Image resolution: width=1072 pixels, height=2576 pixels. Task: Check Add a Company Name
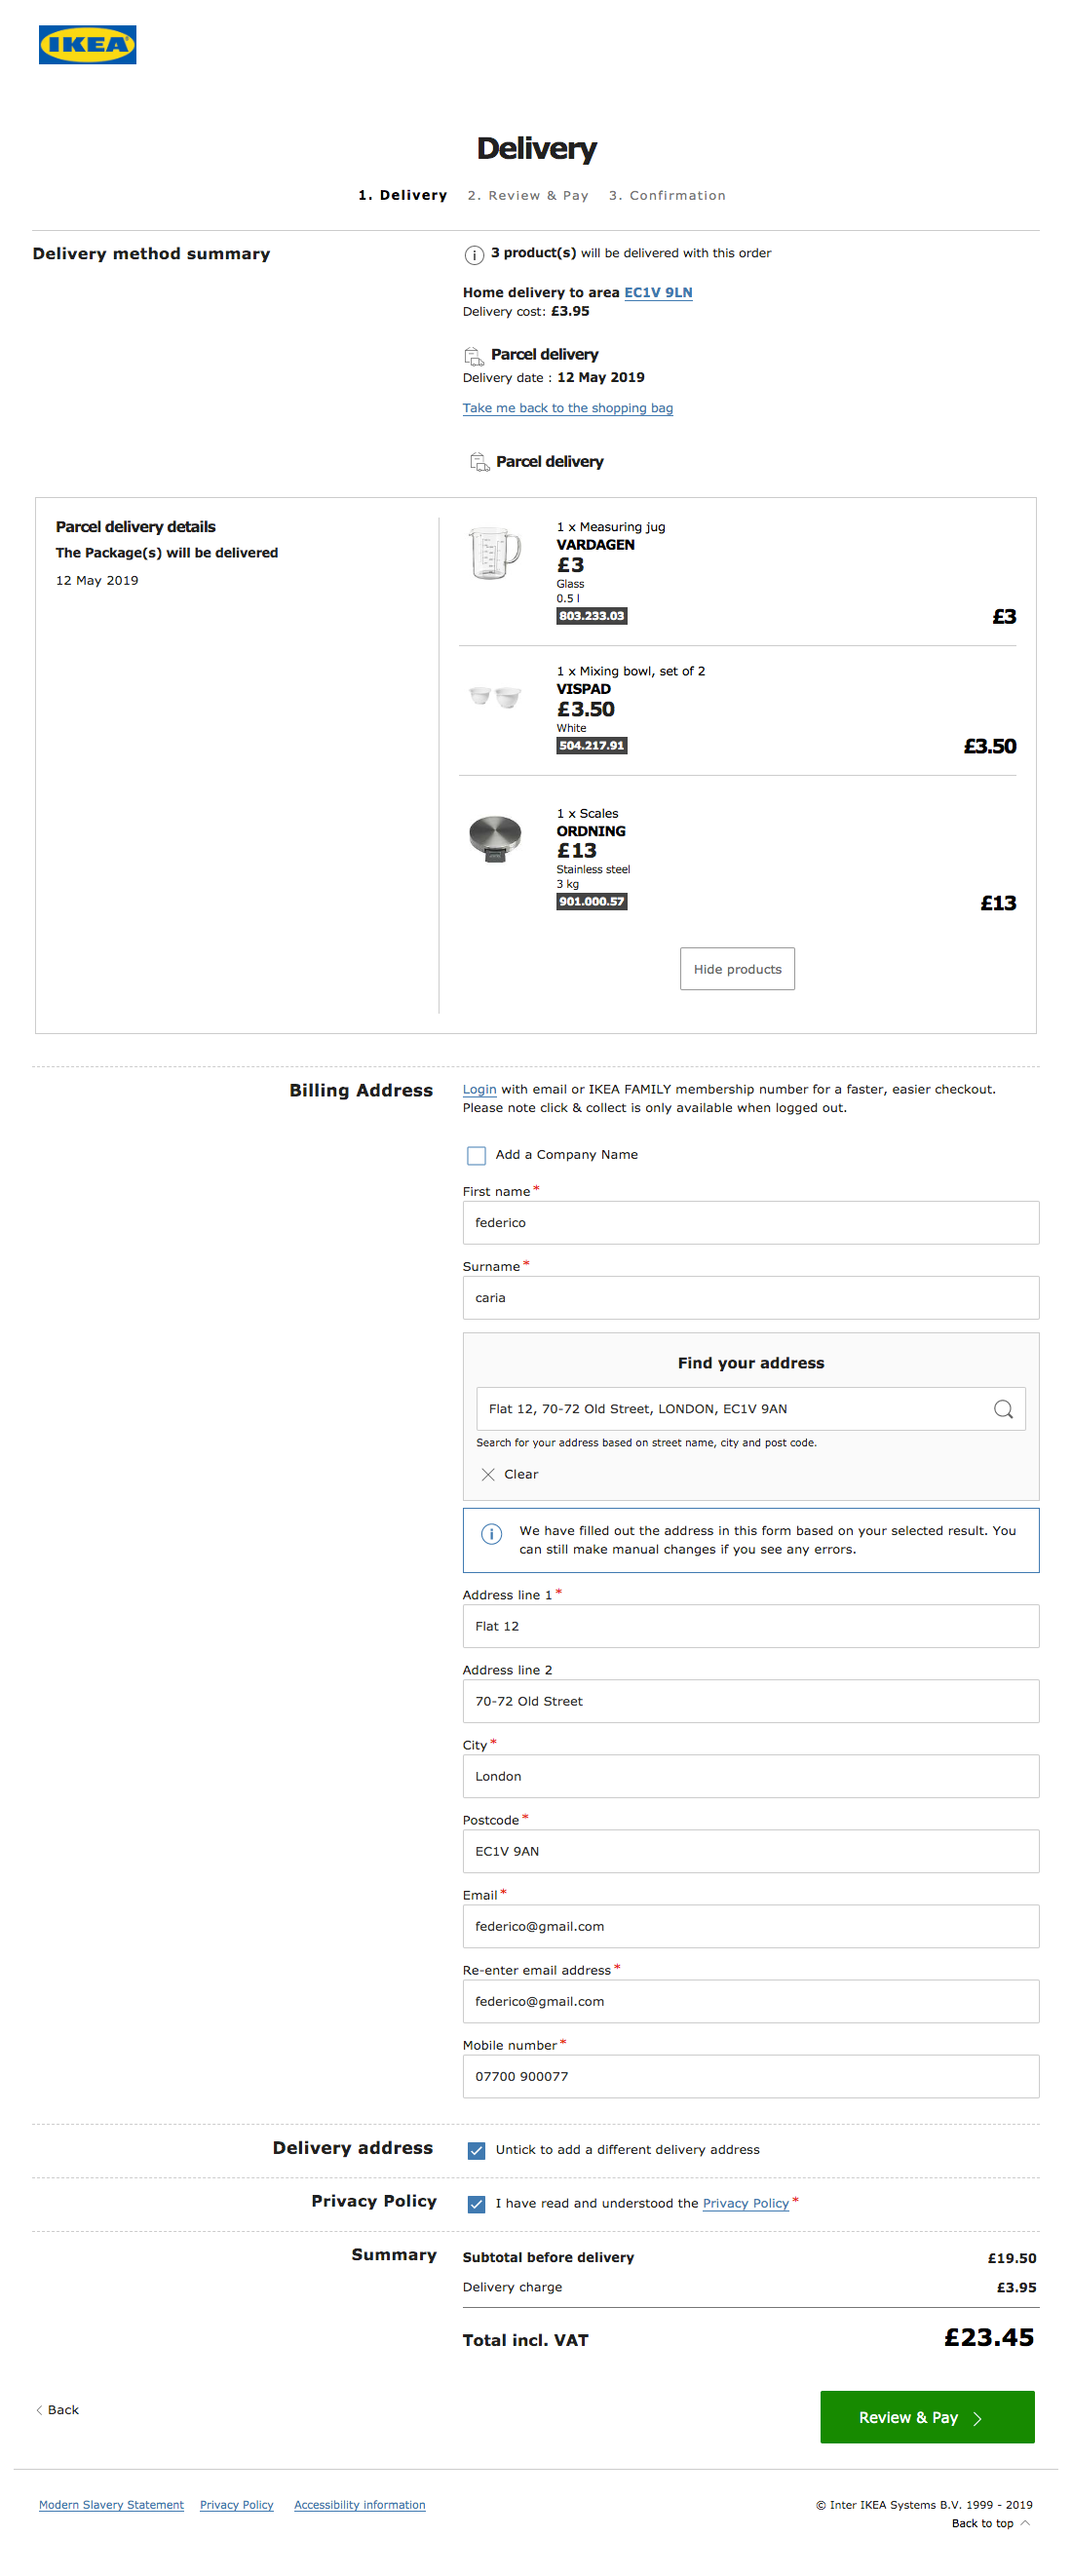pyautogui.click(x=474, y=1155)
